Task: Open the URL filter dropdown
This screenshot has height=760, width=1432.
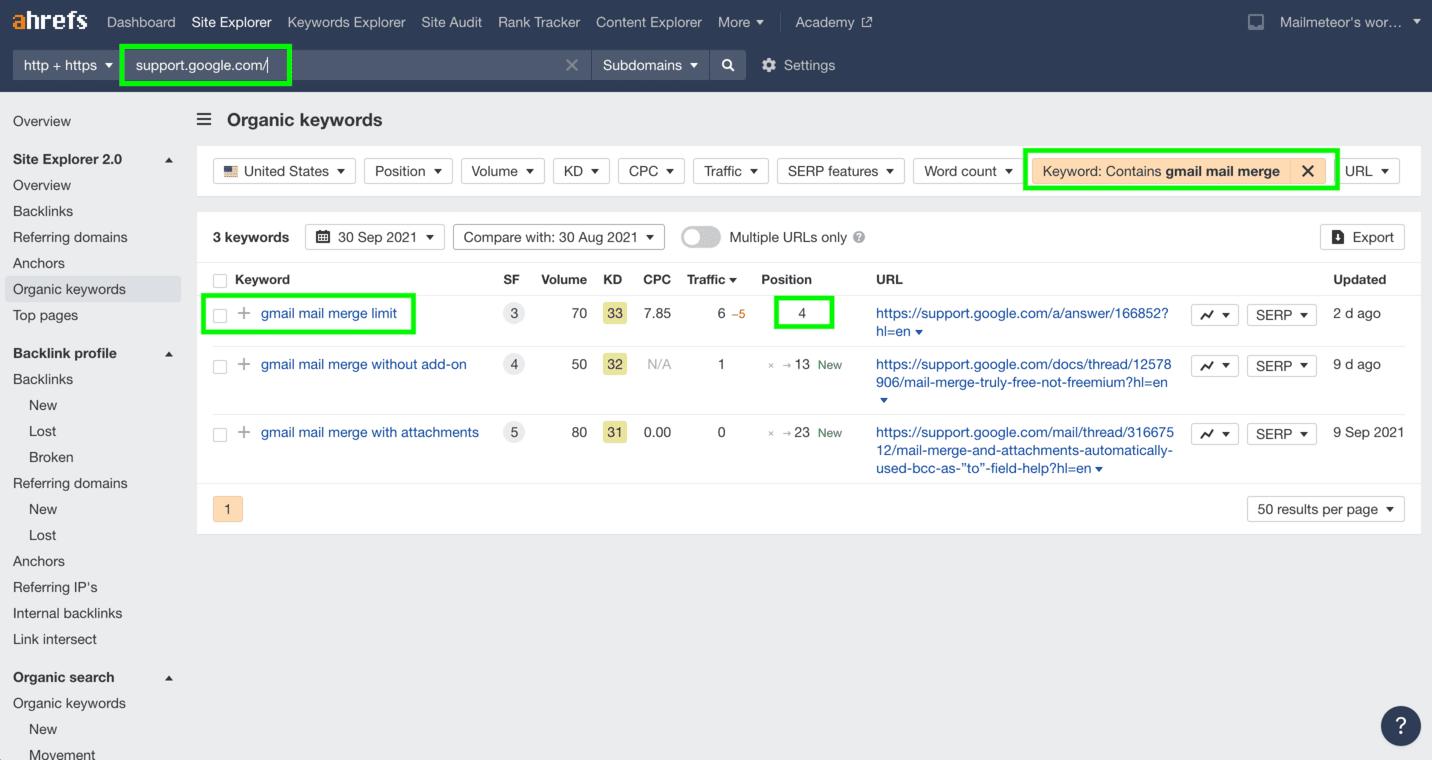Action: pos(1367,171)
